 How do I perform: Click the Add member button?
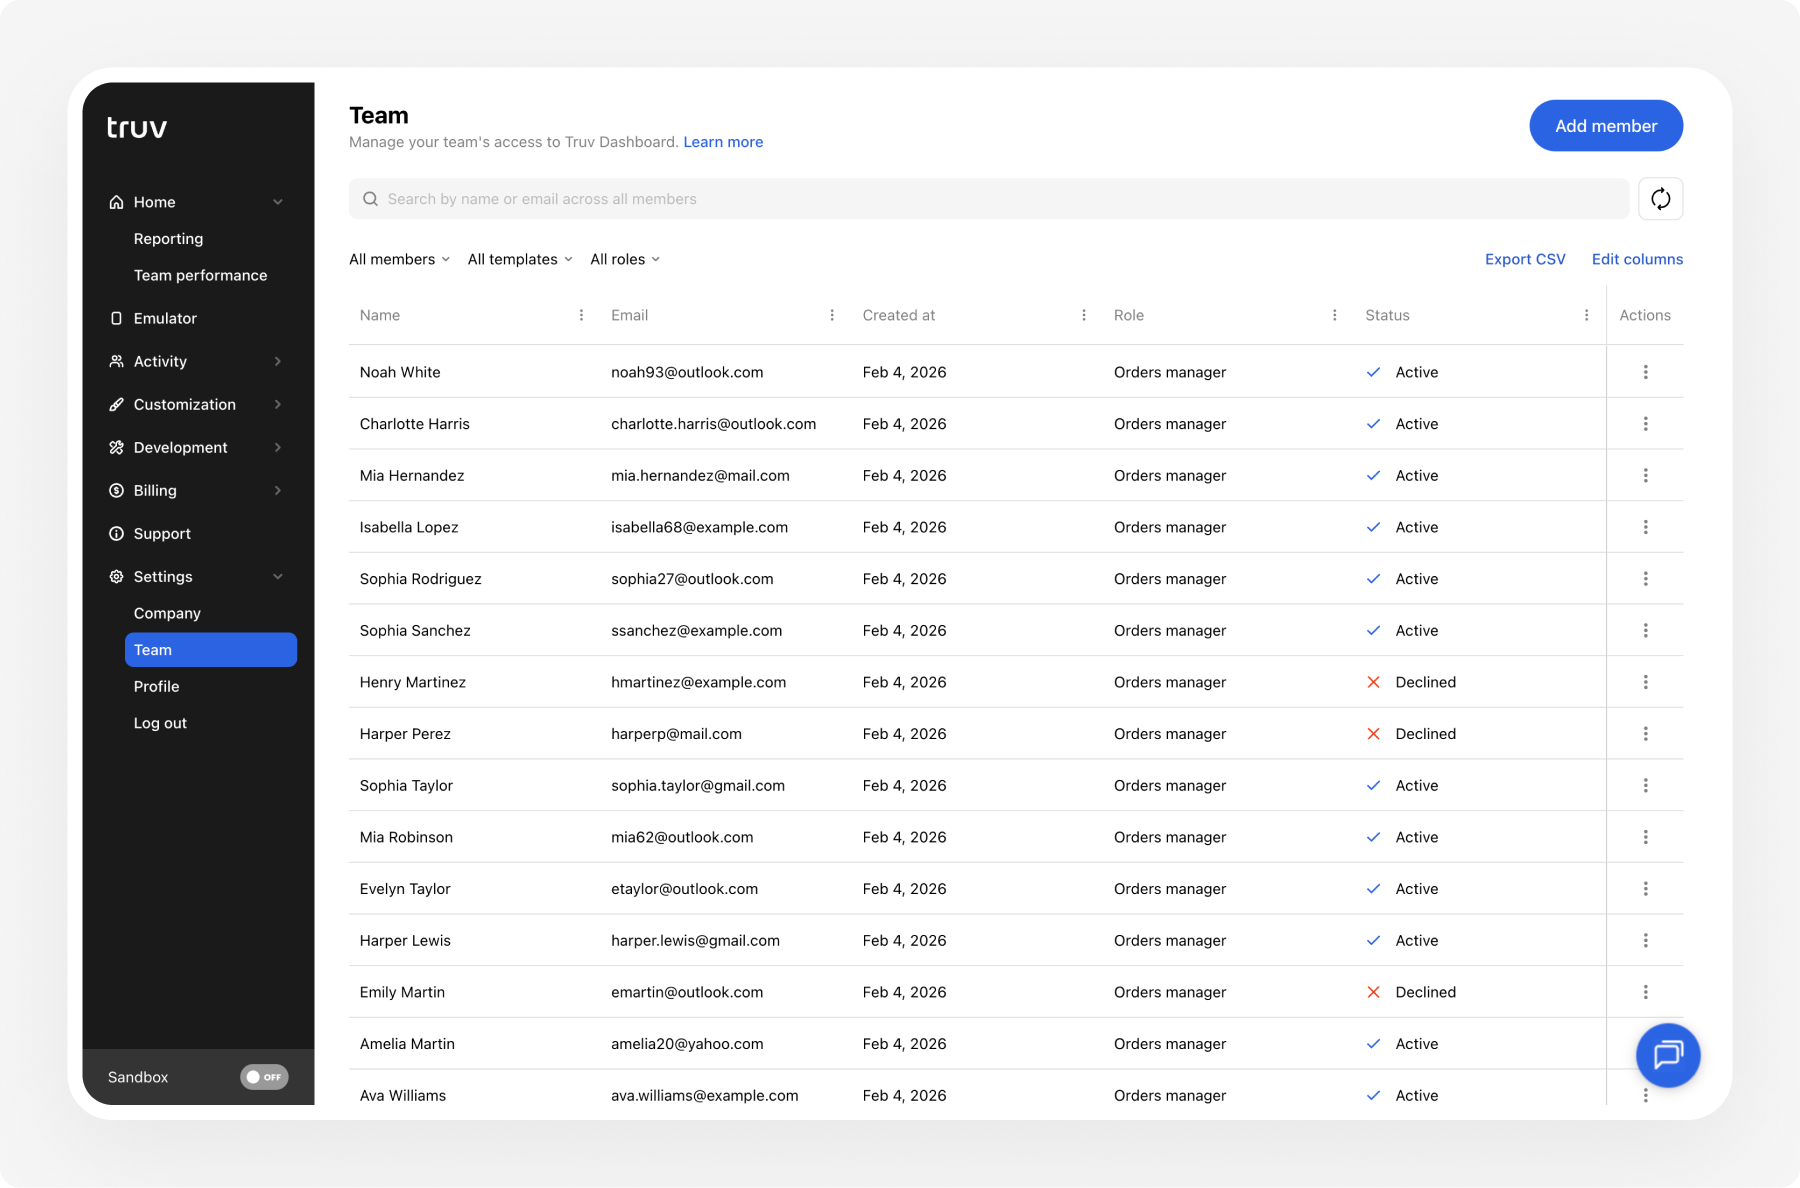[x=1606, y=125]
